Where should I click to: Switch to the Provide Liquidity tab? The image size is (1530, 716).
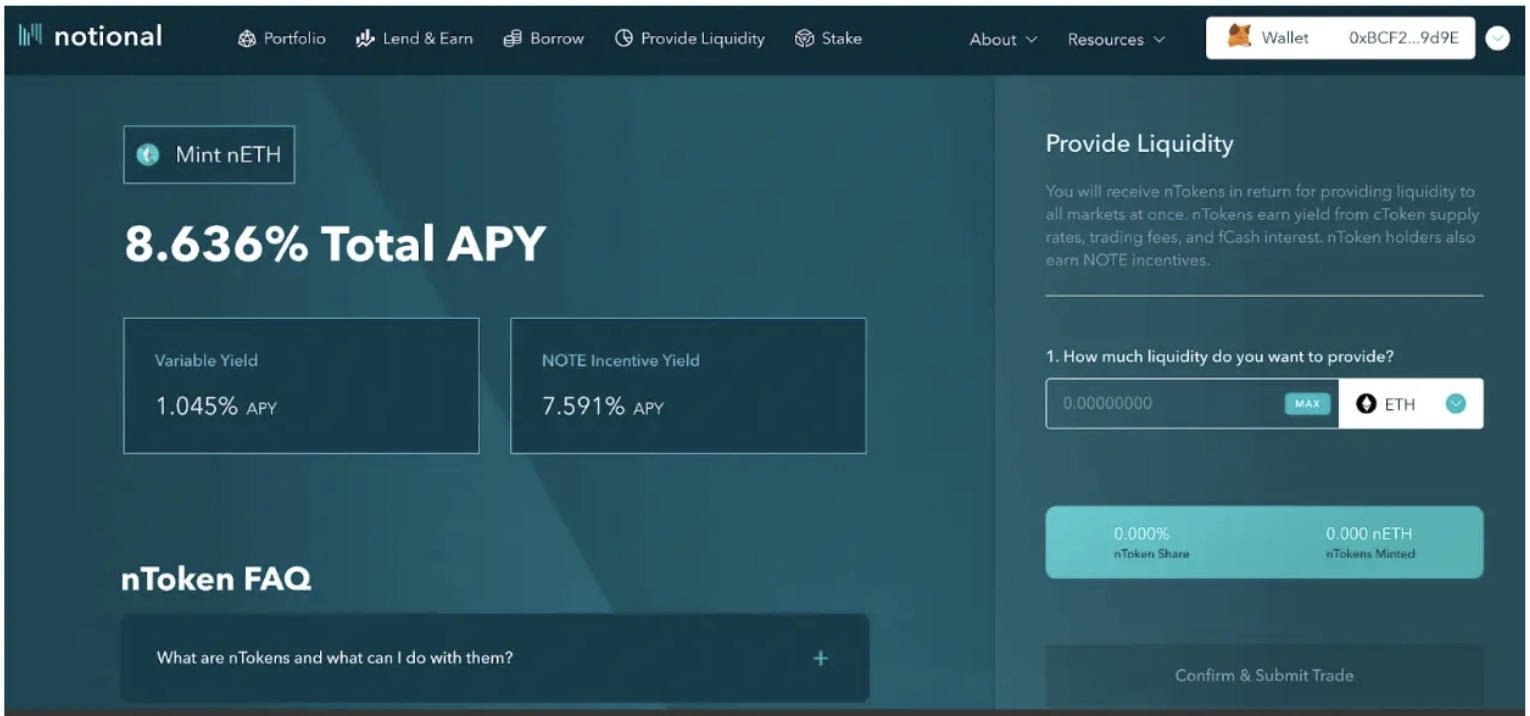pos(689,38)
